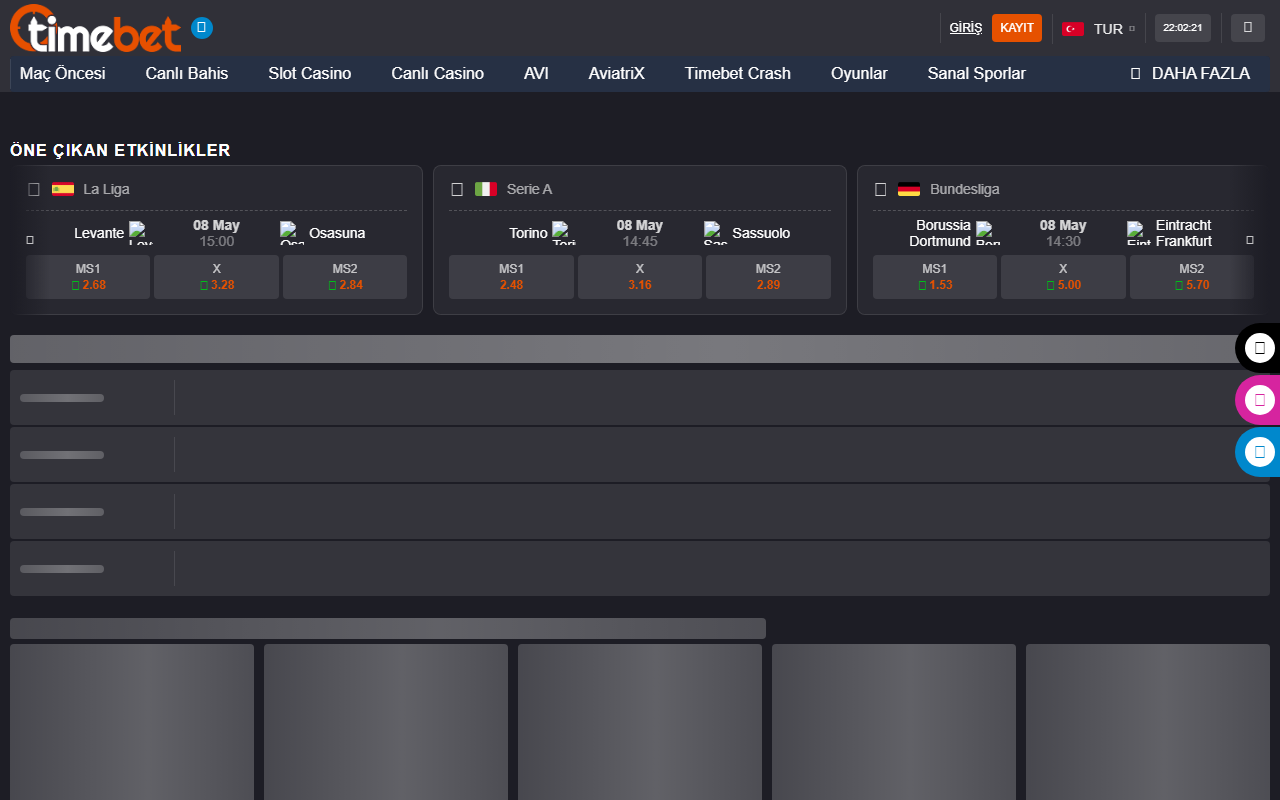
Task: Click the Turkish flag icon
Action: (1073, 28)
